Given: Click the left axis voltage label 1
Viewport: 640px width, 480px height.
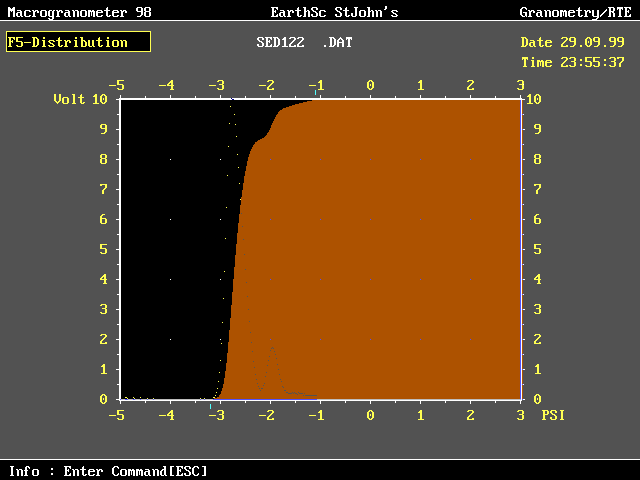Looking at the screenshot, I should click(104, 369).
